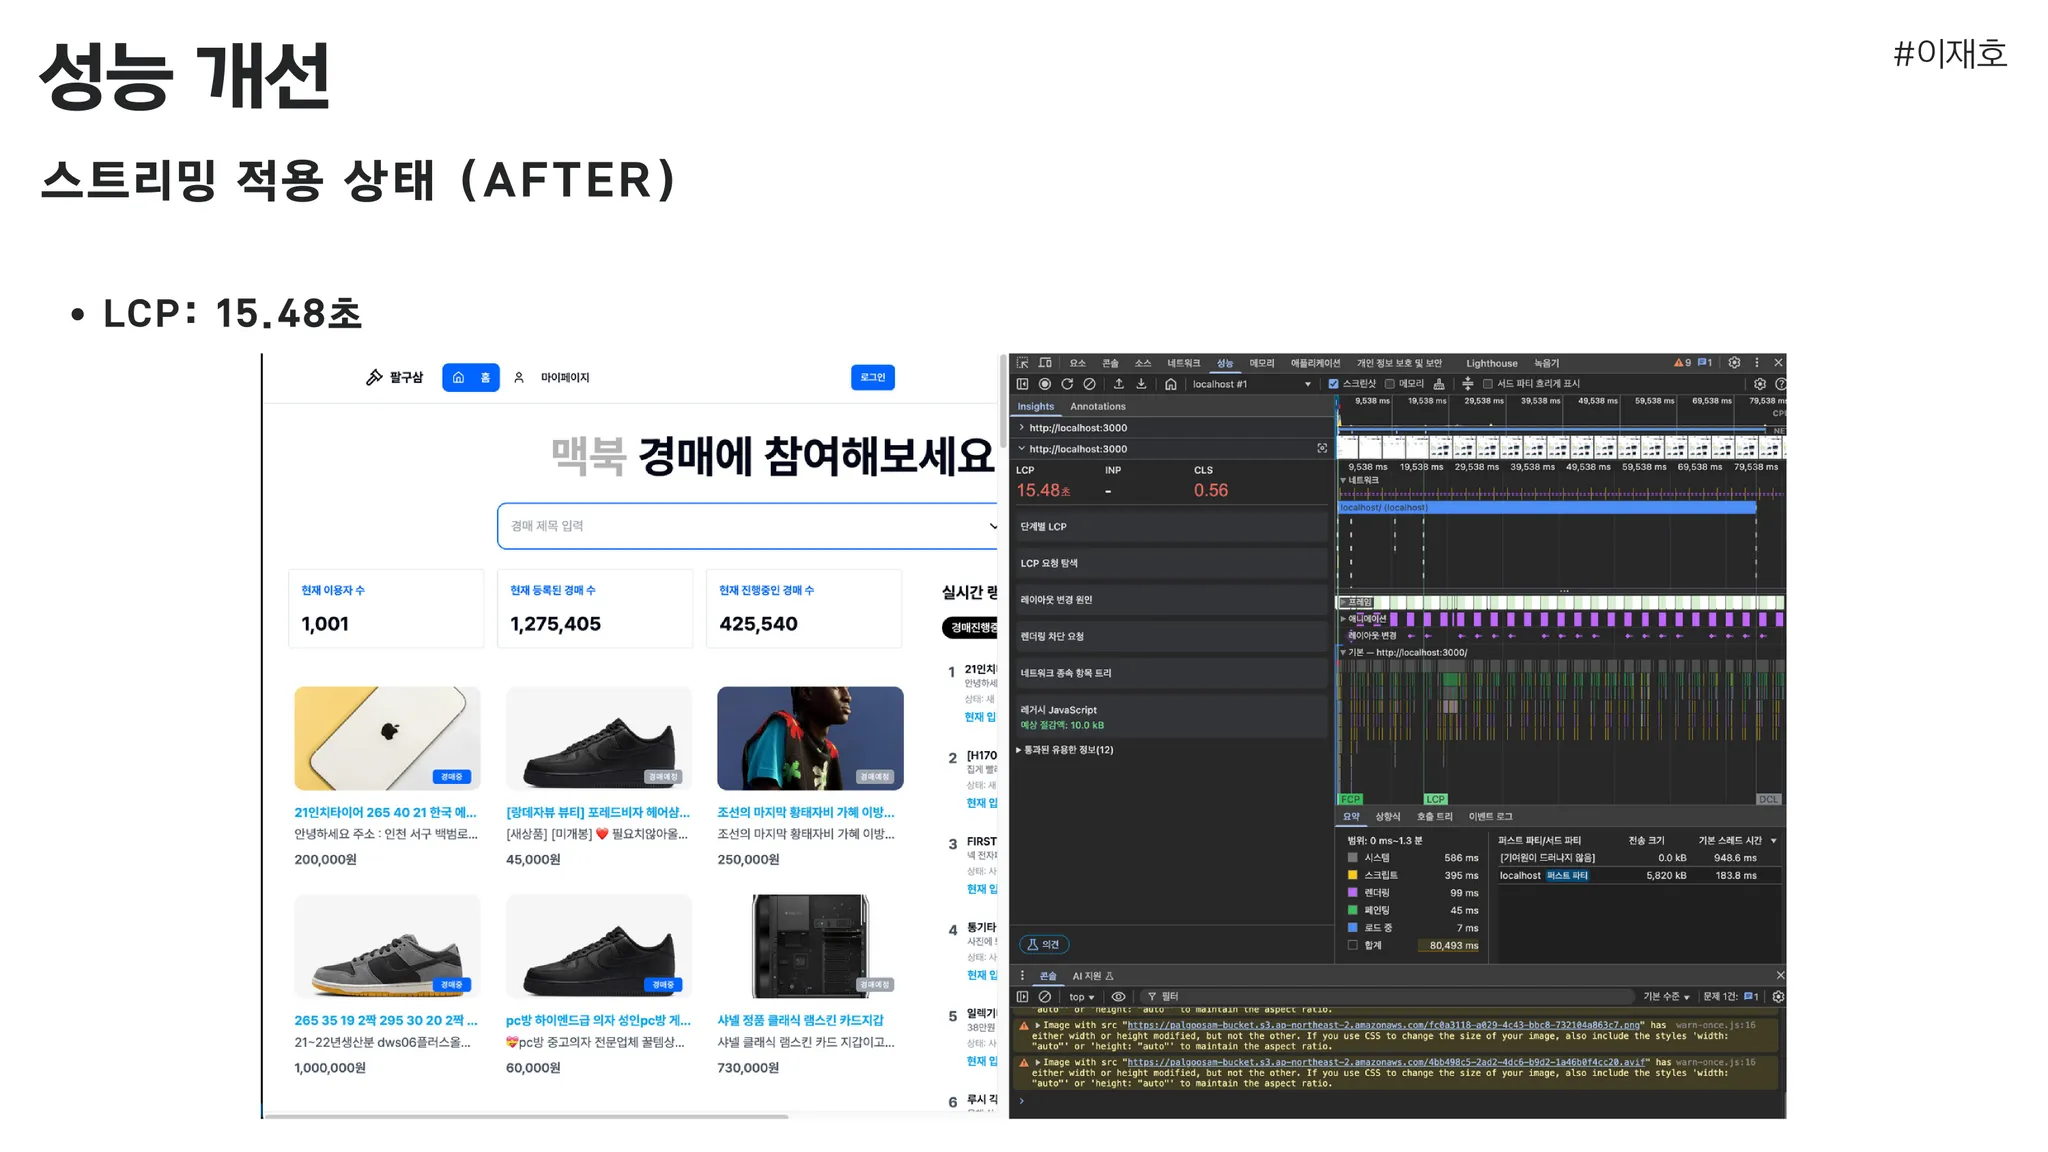Open the 21인치타이어 listing thumbnail
Image resolution: width=2048 pixels, height=1152 pixels.
point(387,738)
